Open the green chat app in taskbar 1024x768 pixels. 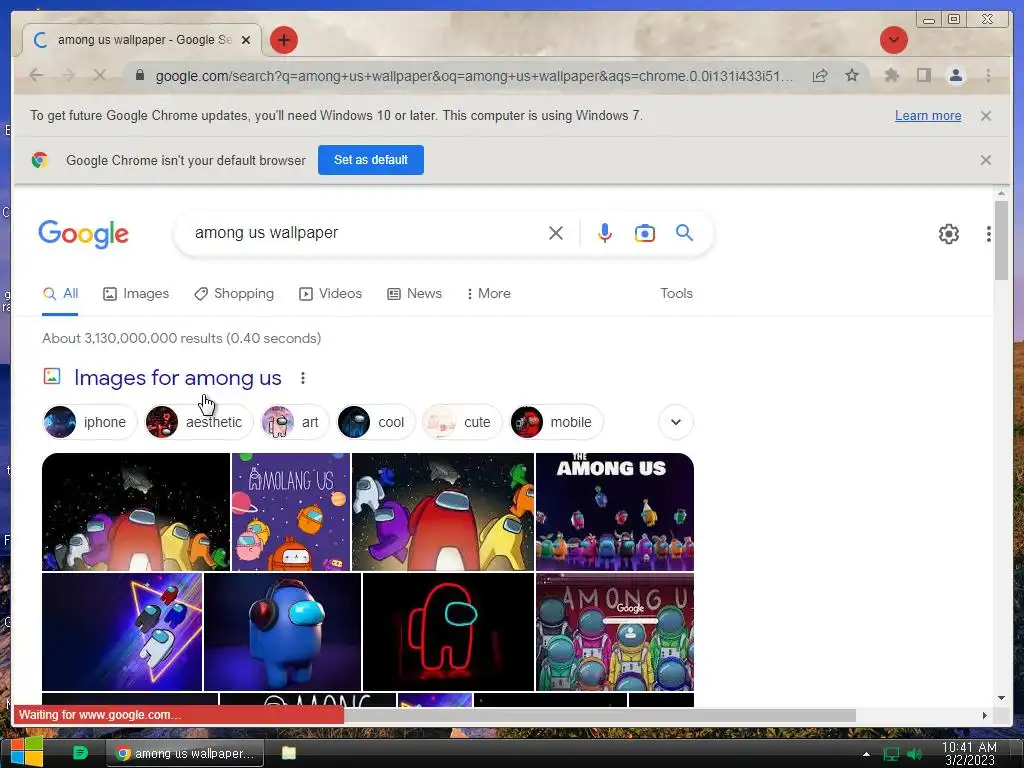point(80,753)
